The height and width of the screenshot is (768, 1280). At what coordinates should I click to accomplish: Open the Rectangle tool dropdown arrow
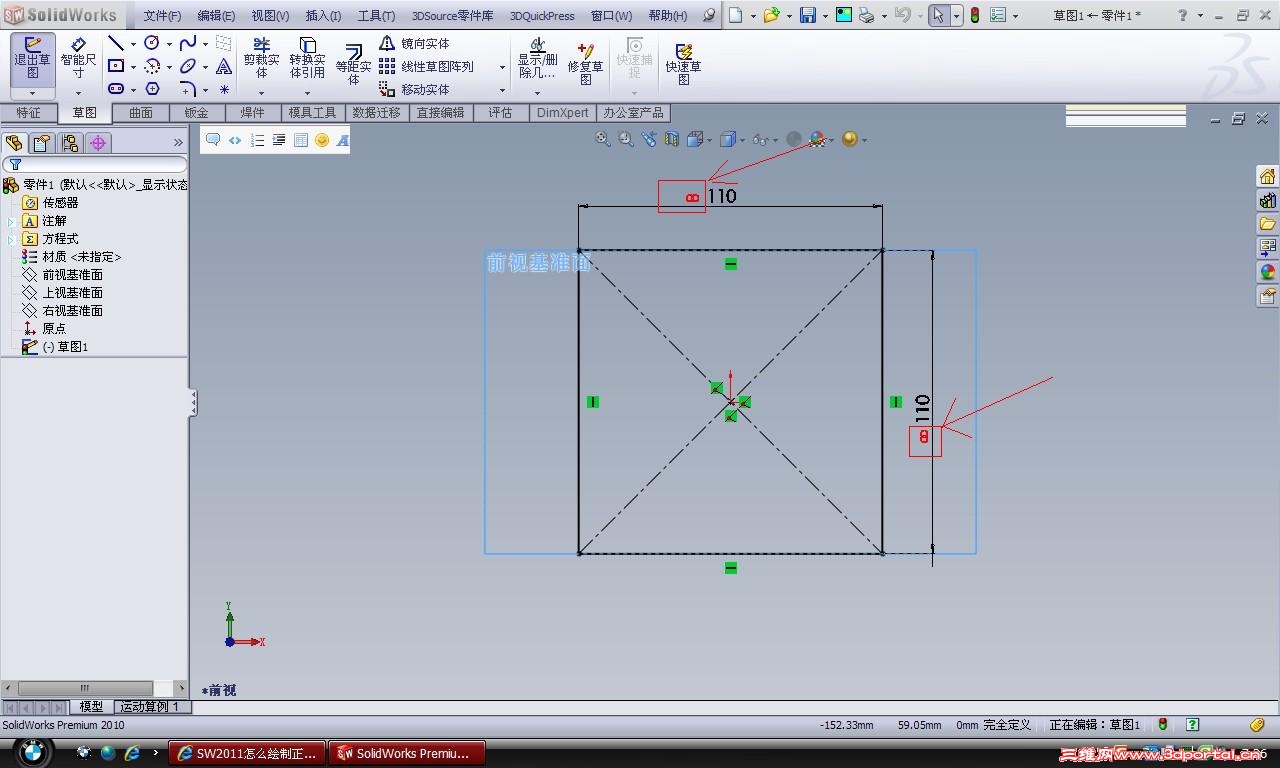(133, 67)
